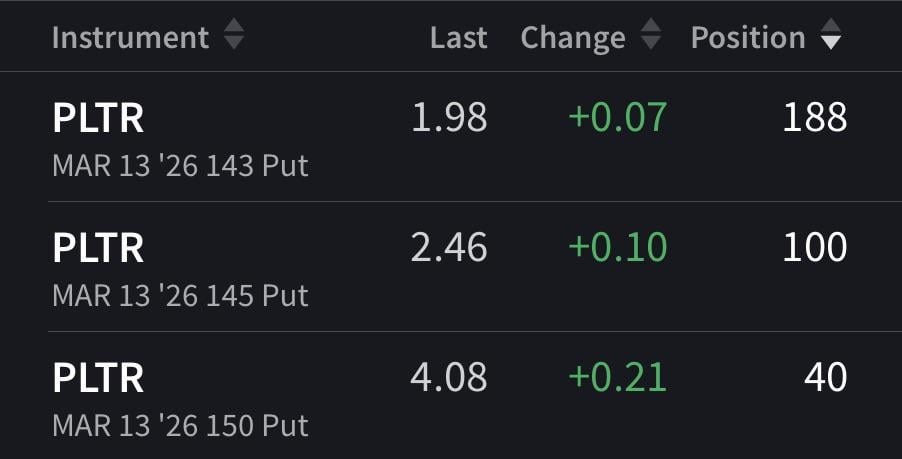Click the position value 188

coord(814,118)
